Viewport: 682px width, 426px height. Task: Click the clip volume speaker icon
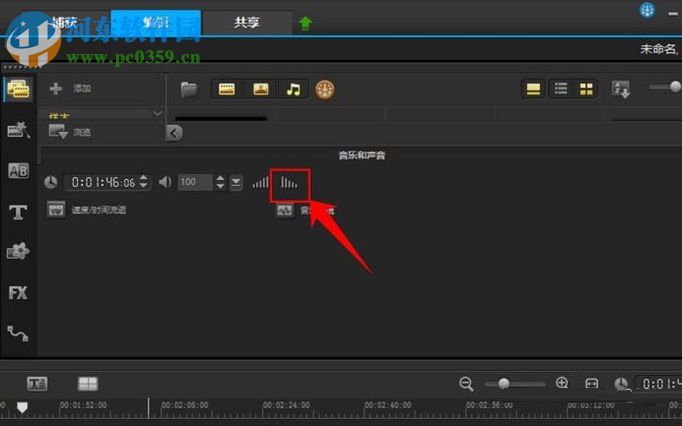tap(165, 182)
